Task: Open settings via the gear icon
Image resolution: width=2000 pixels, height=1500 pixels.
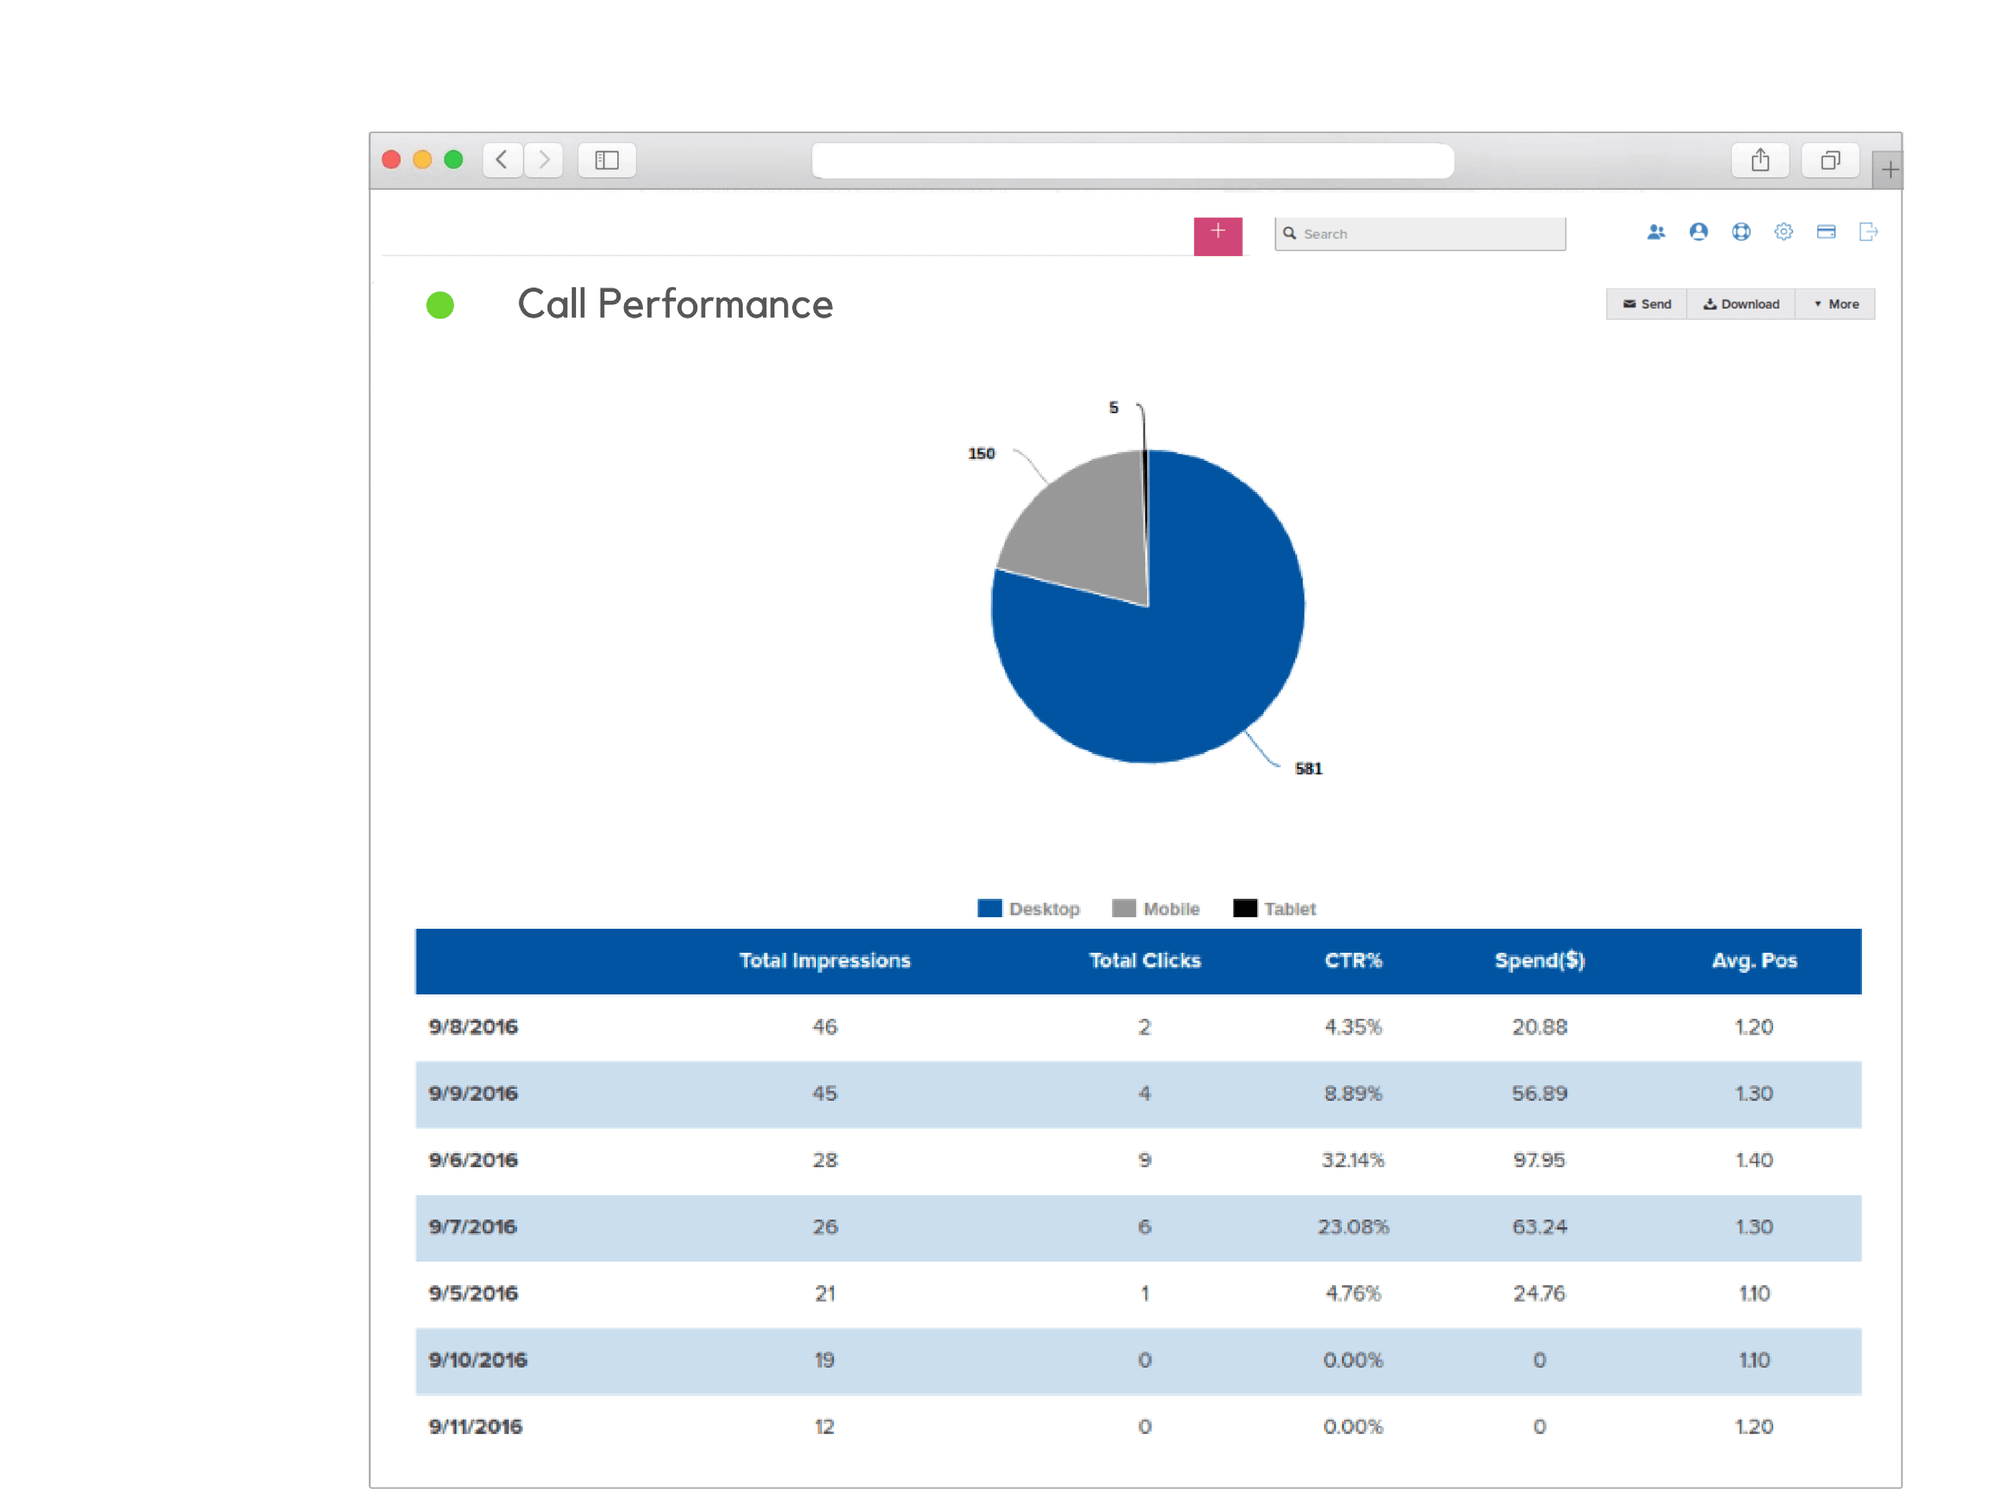Action: [x=1783, y=232]
